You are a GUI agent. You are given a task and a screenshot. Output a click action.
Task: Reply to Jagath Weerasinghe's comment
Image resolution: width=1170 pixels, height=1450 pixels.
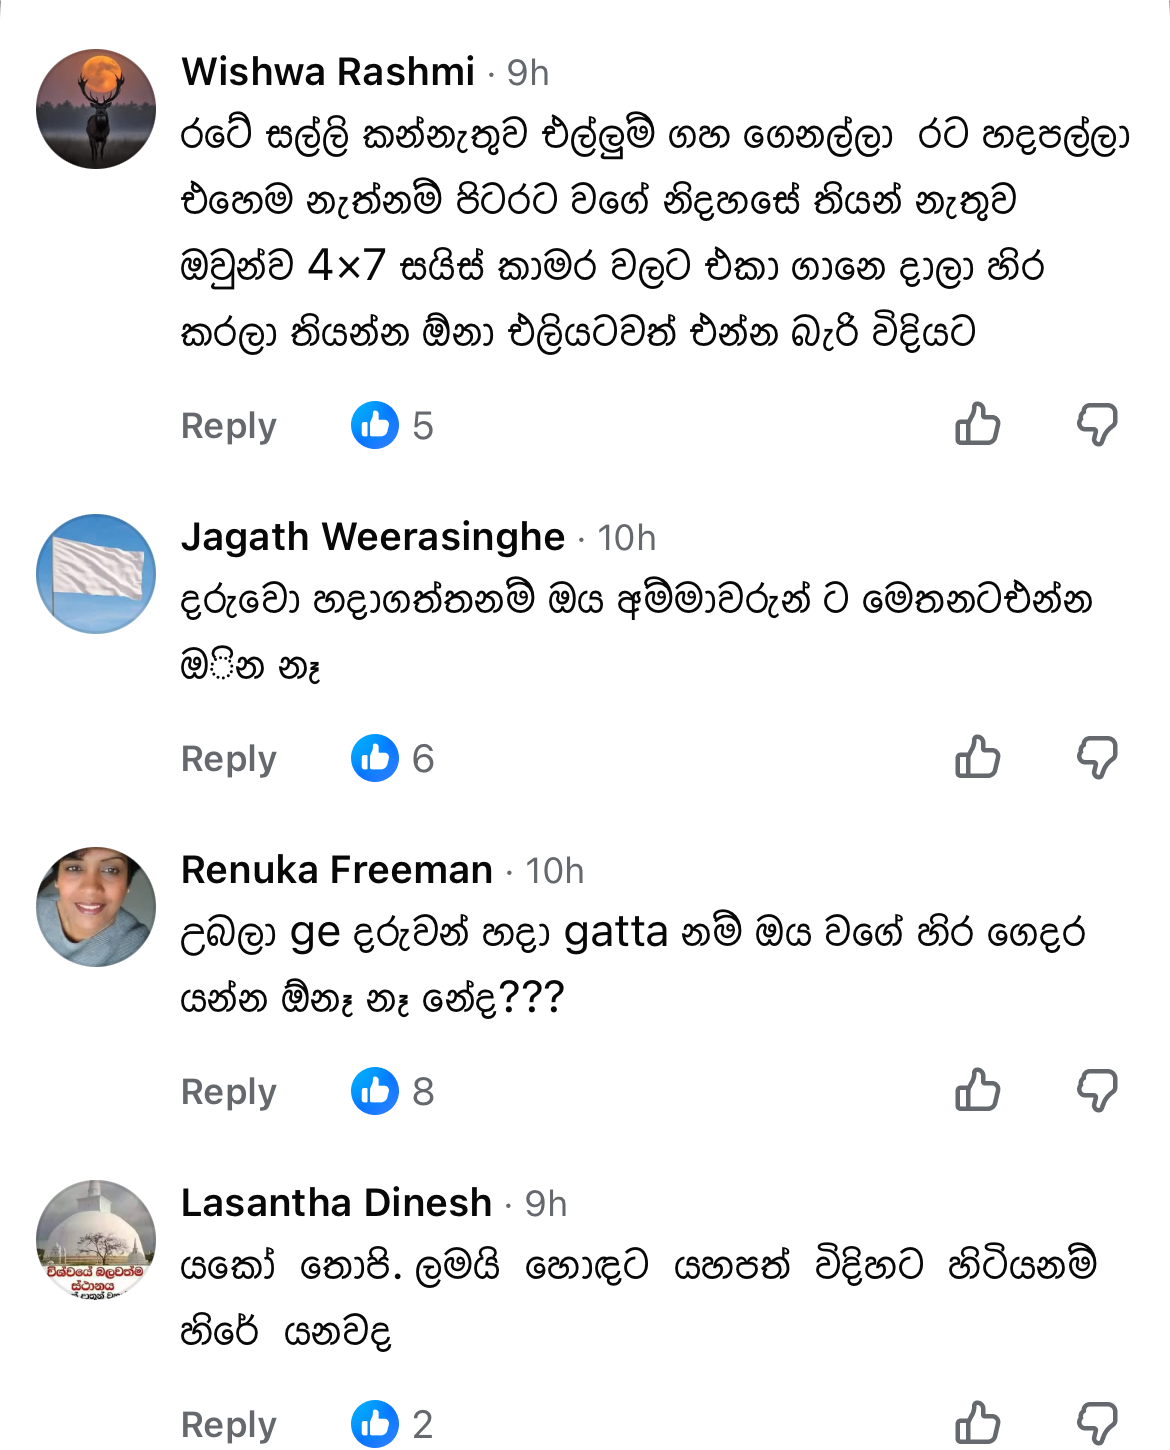tap(228, 759)
